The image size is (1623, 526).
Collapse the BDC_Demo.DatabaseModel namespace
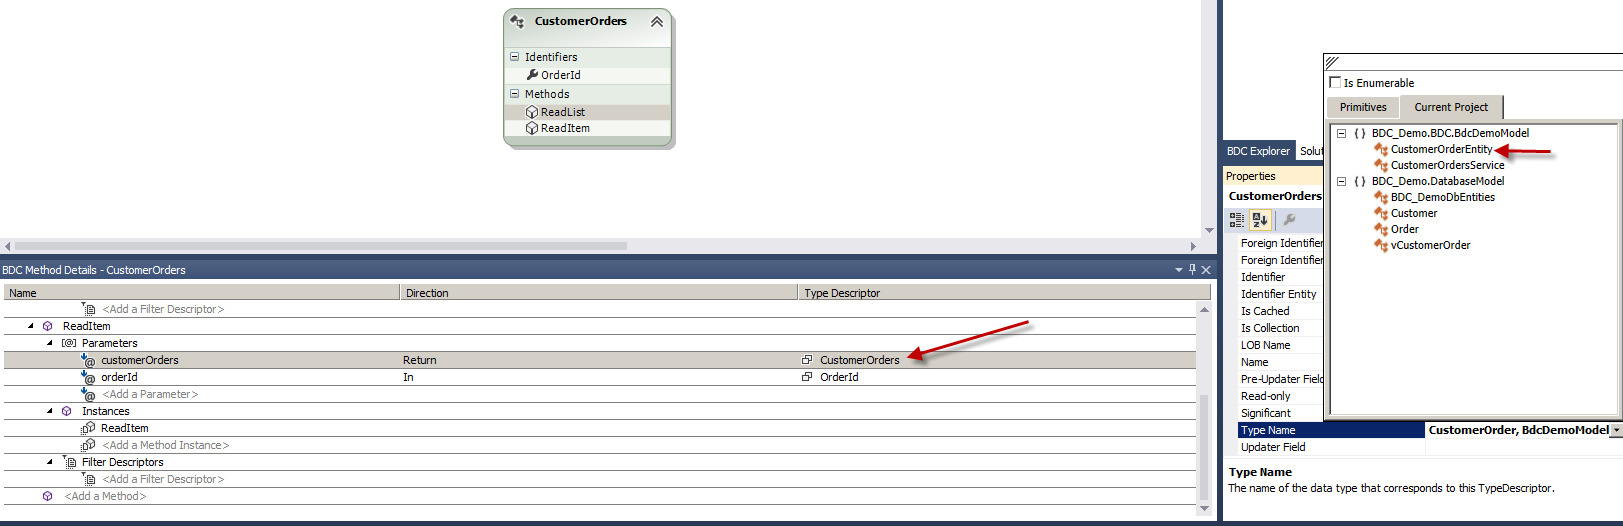(x=1342, y=181)
